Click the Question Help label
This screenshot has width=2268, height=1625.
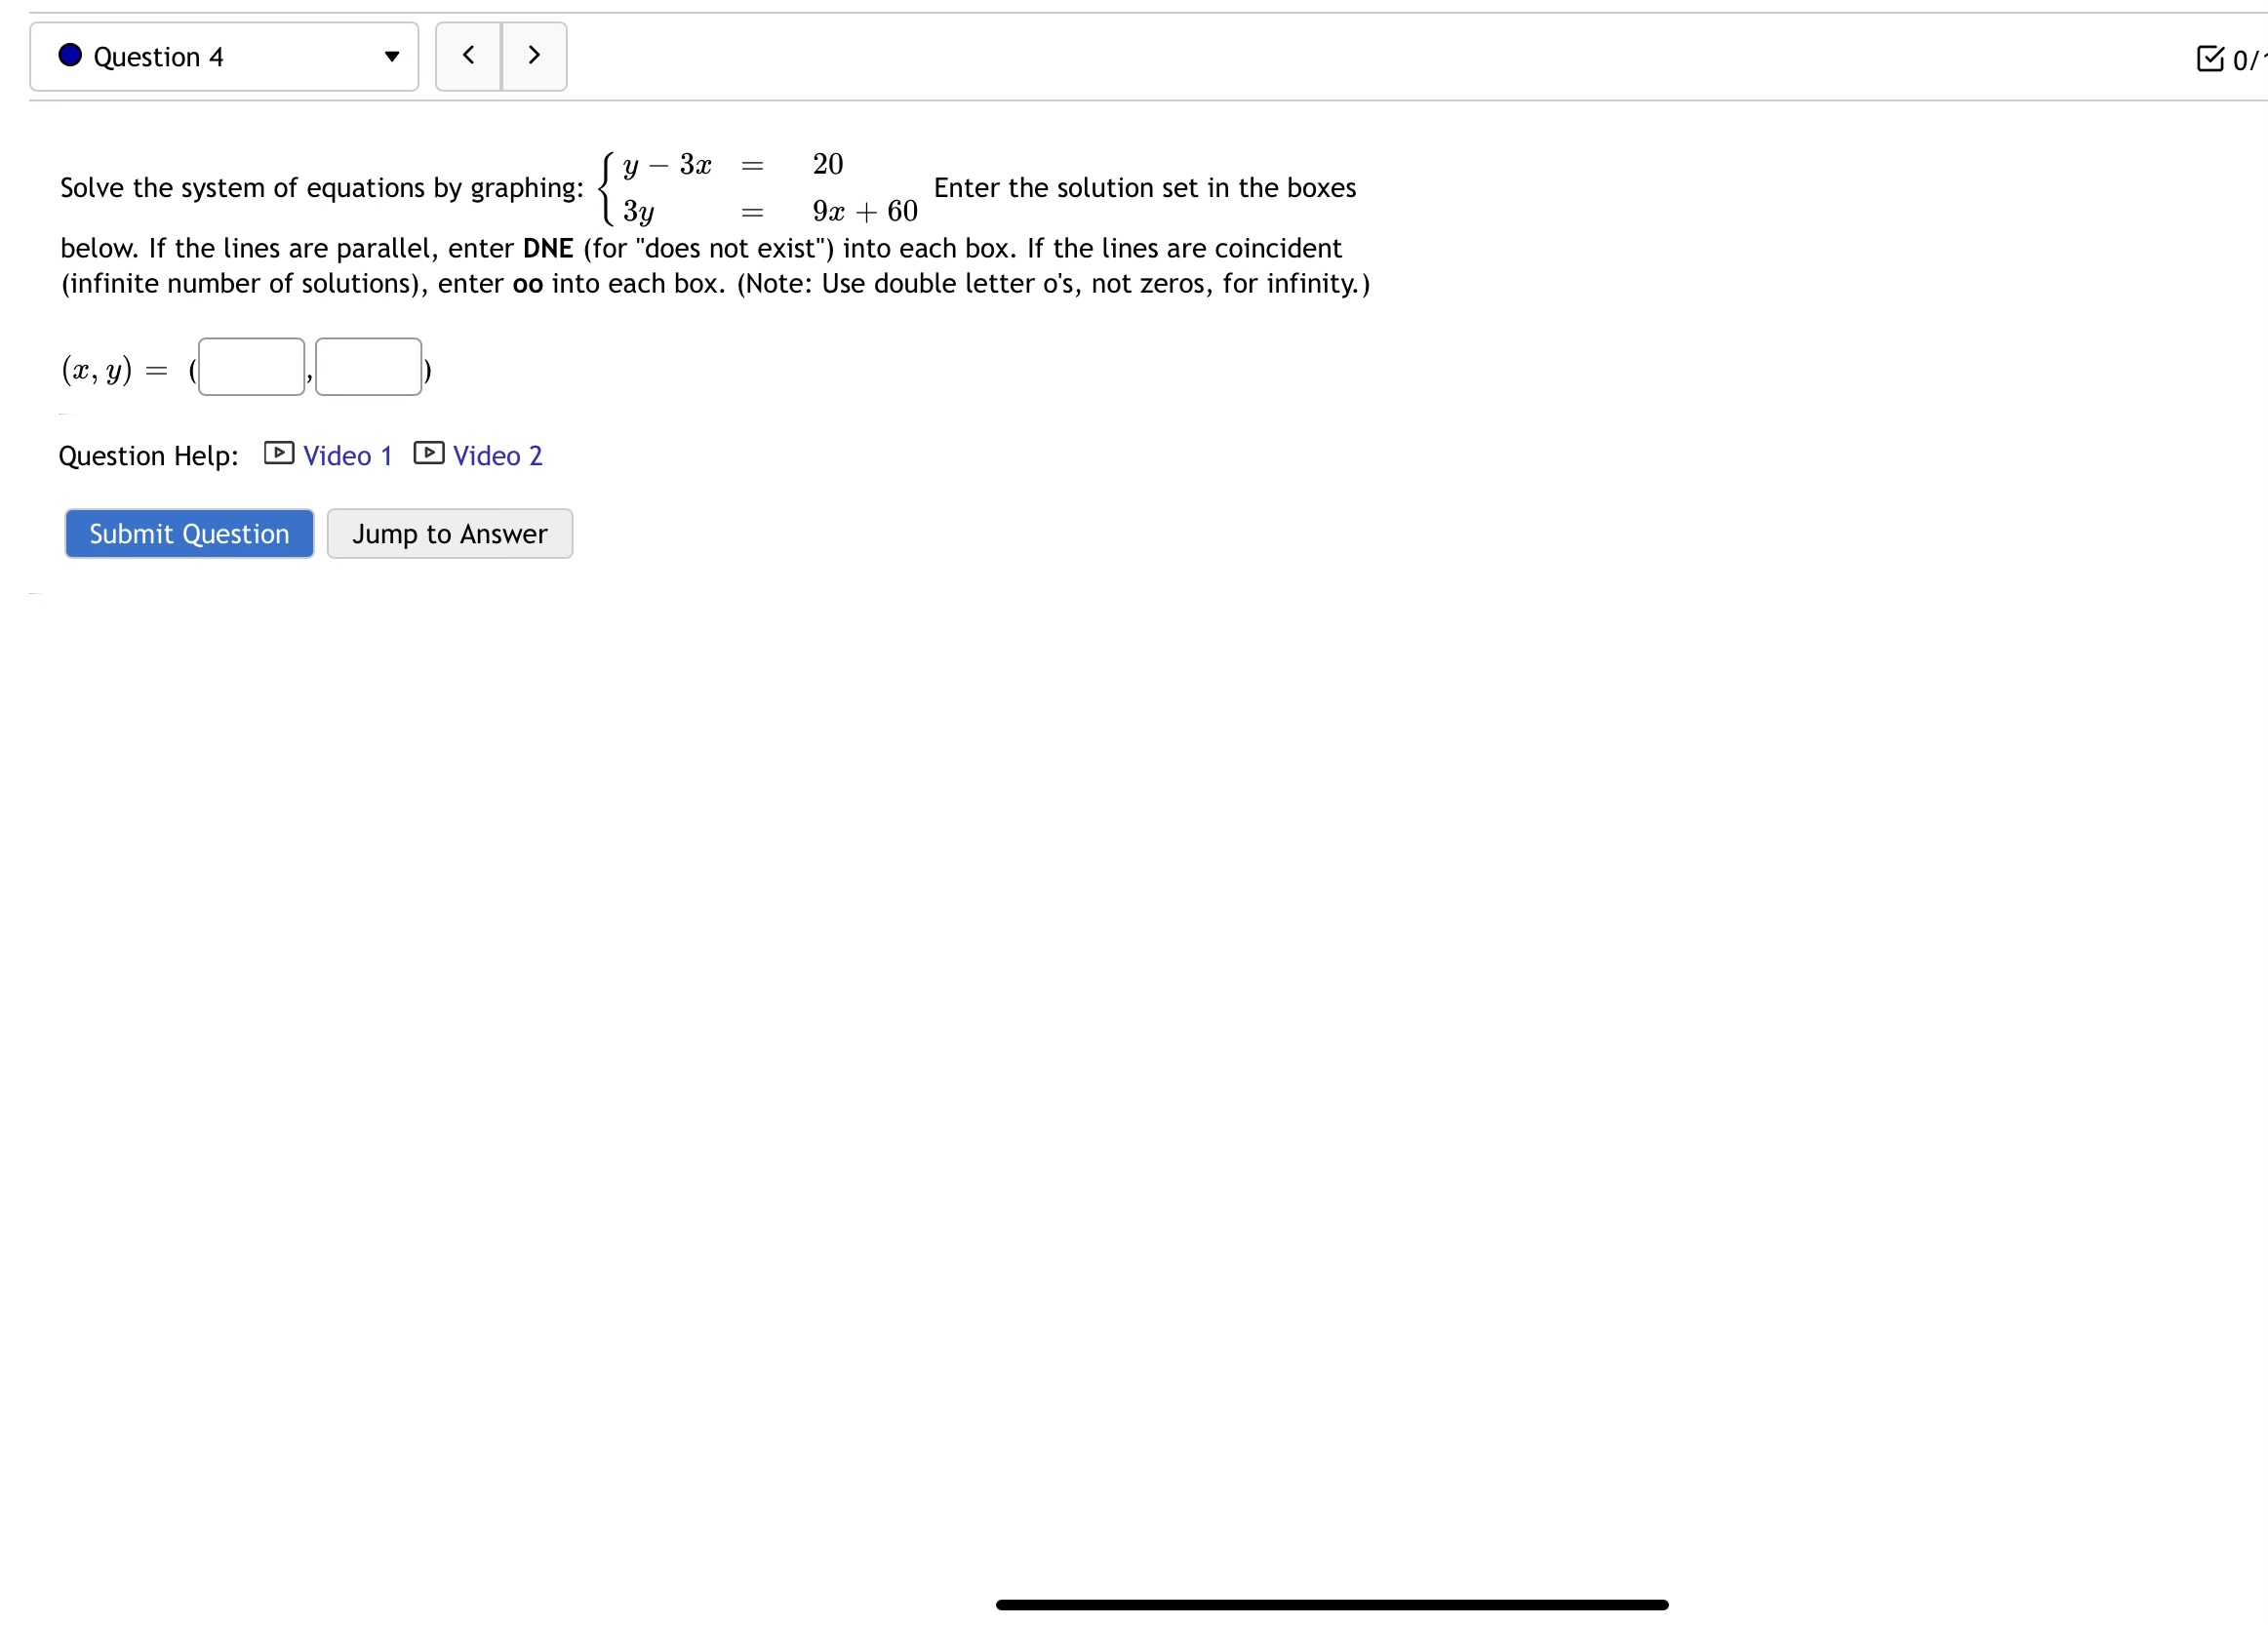coord(149,456)
